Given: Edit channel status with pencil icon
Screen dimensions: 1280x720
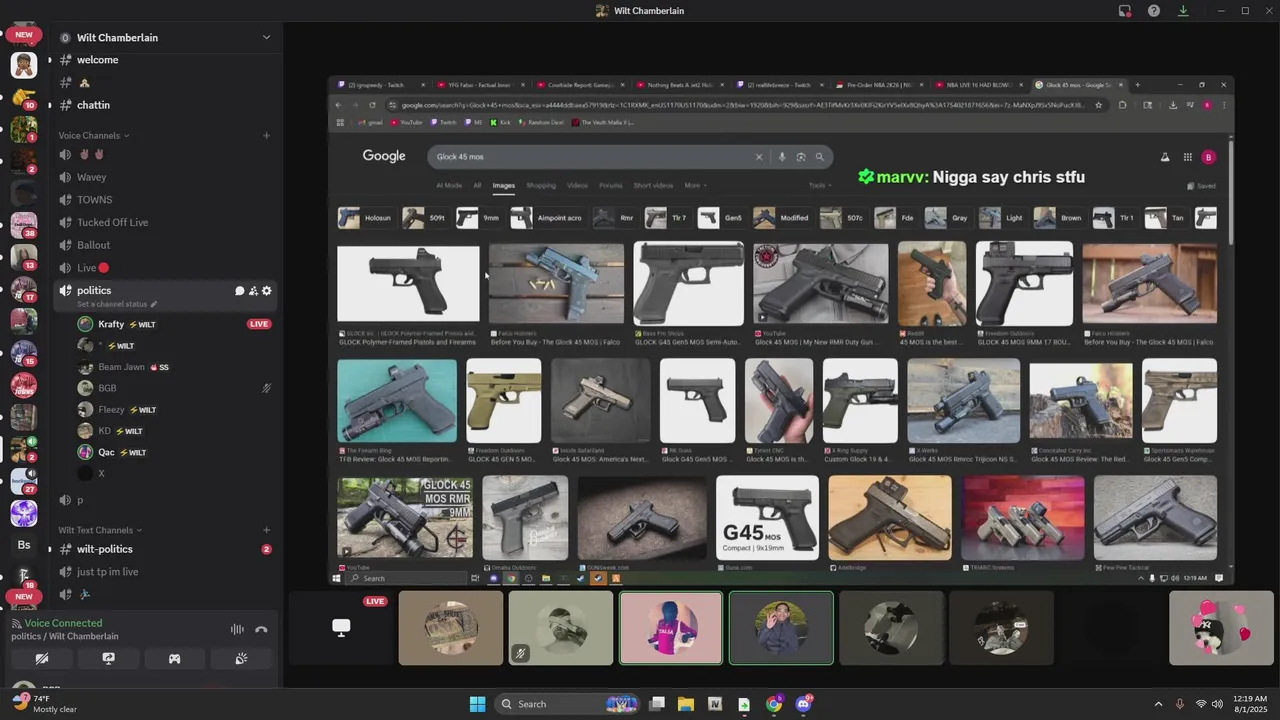Looking at the screenshot, I should pos(154,304).
